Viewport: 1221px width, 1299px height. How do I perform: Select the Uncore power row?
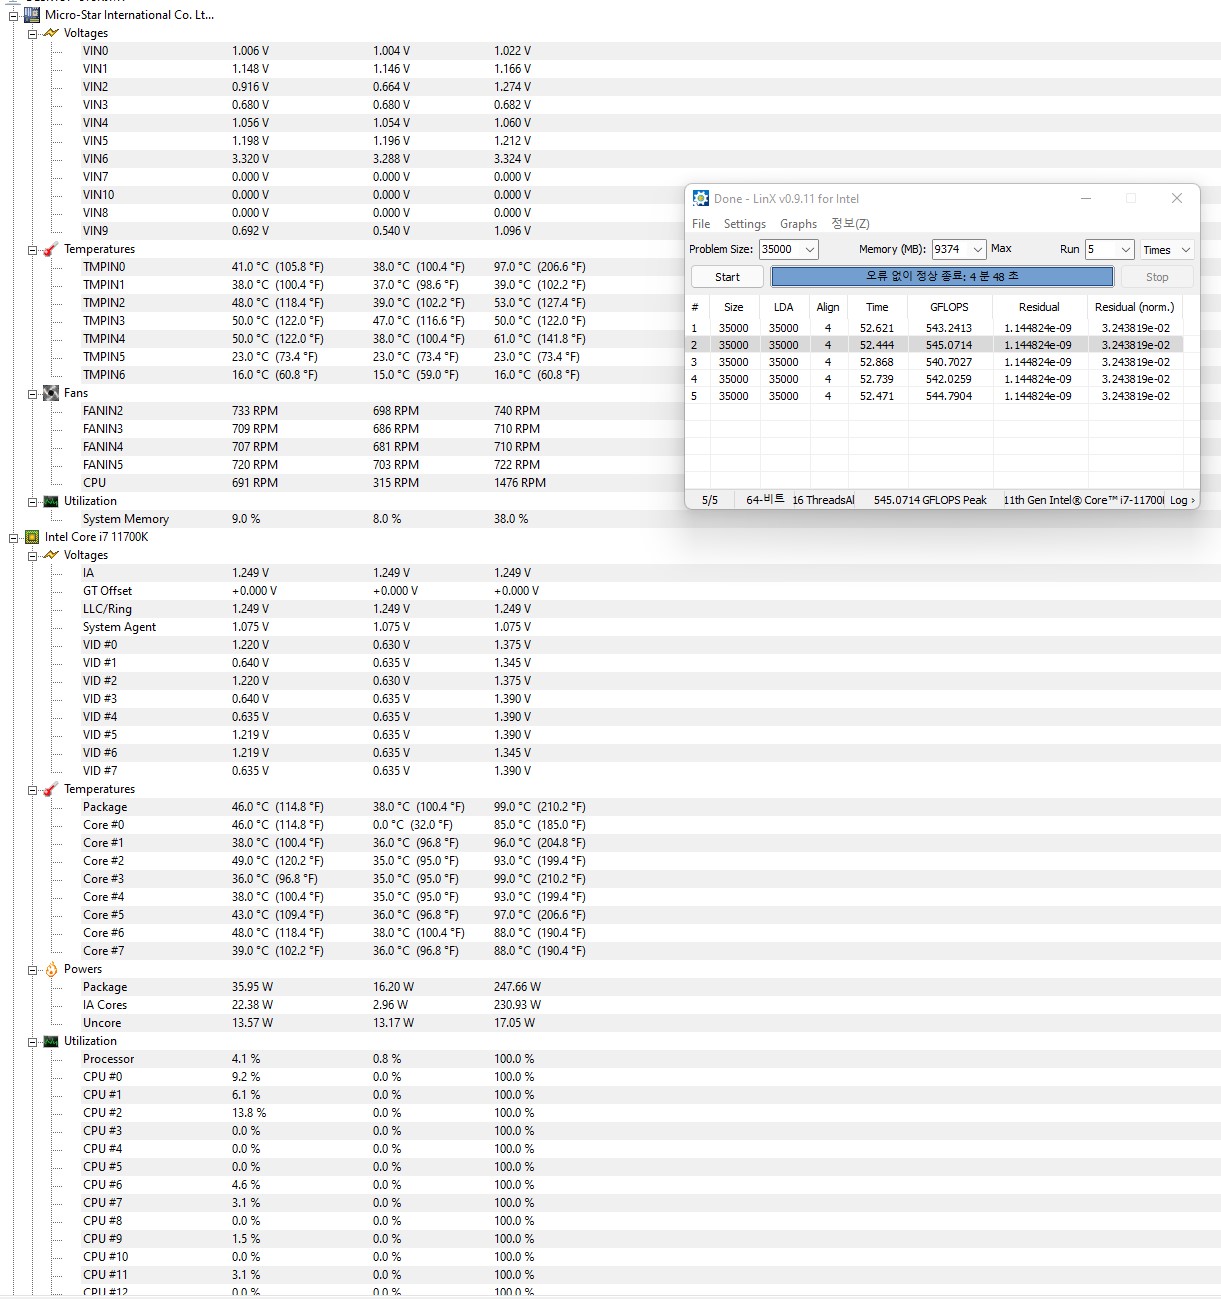pos(650,1023)
